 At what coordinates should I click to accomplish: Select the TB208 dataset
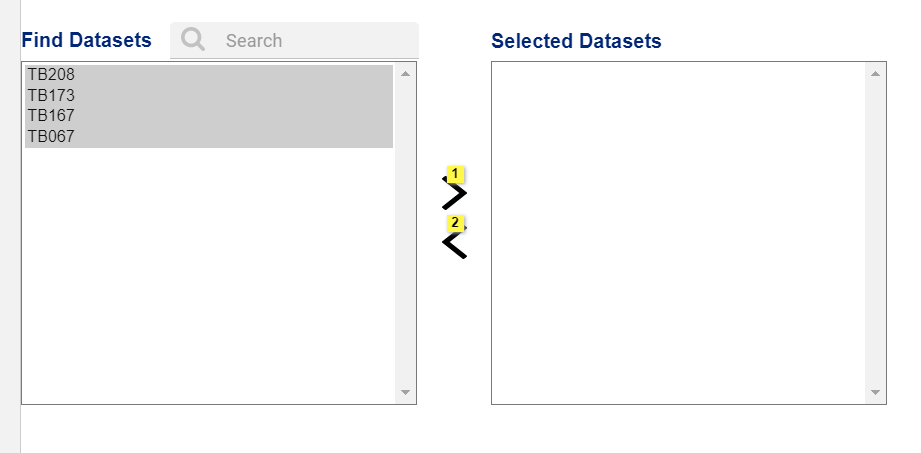pos(209,75)
